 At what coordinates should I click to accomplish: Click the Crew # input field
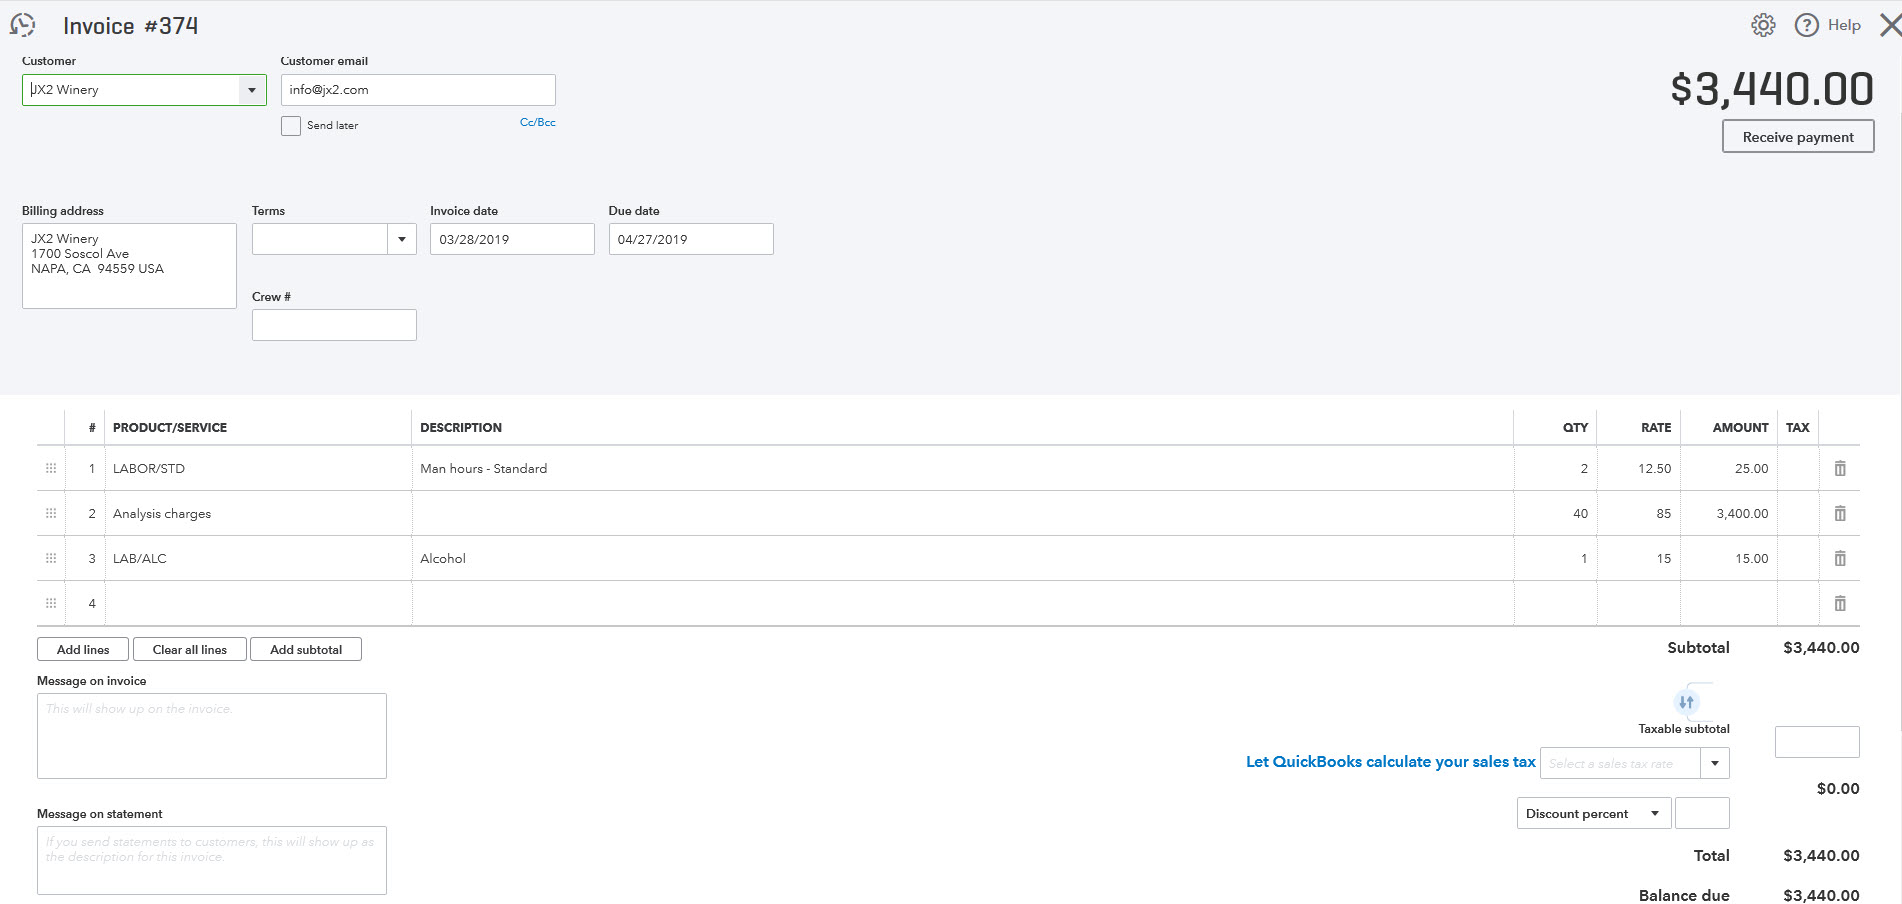point(334,325)
